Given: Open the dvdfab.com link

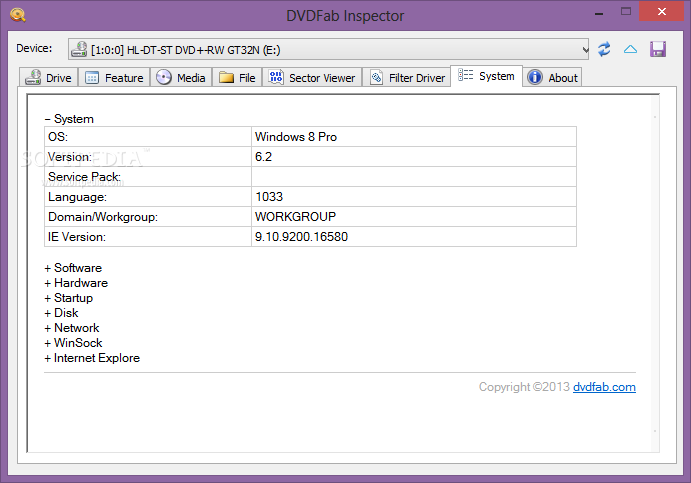Looking at the screenshot, I should click(x=604, y=387).
